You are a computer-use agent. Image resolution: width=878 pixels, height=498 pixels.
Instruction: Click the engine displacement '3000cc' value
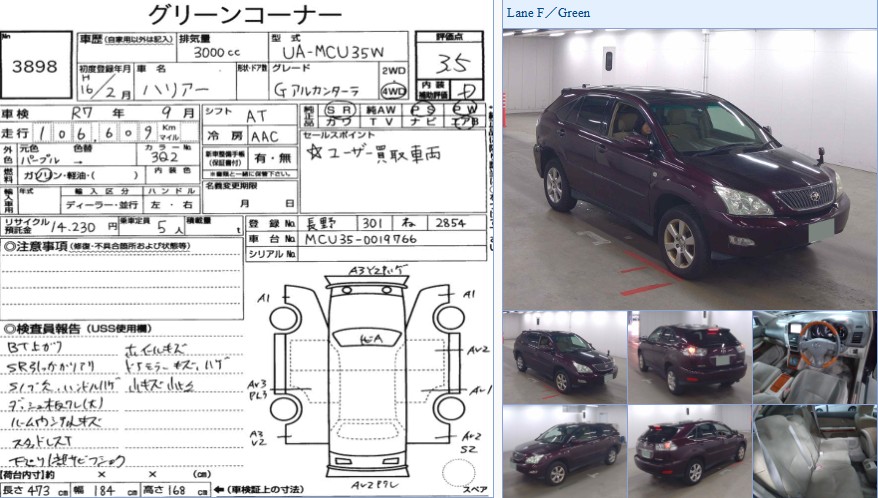pyautogui.click(x=217, y=53)
